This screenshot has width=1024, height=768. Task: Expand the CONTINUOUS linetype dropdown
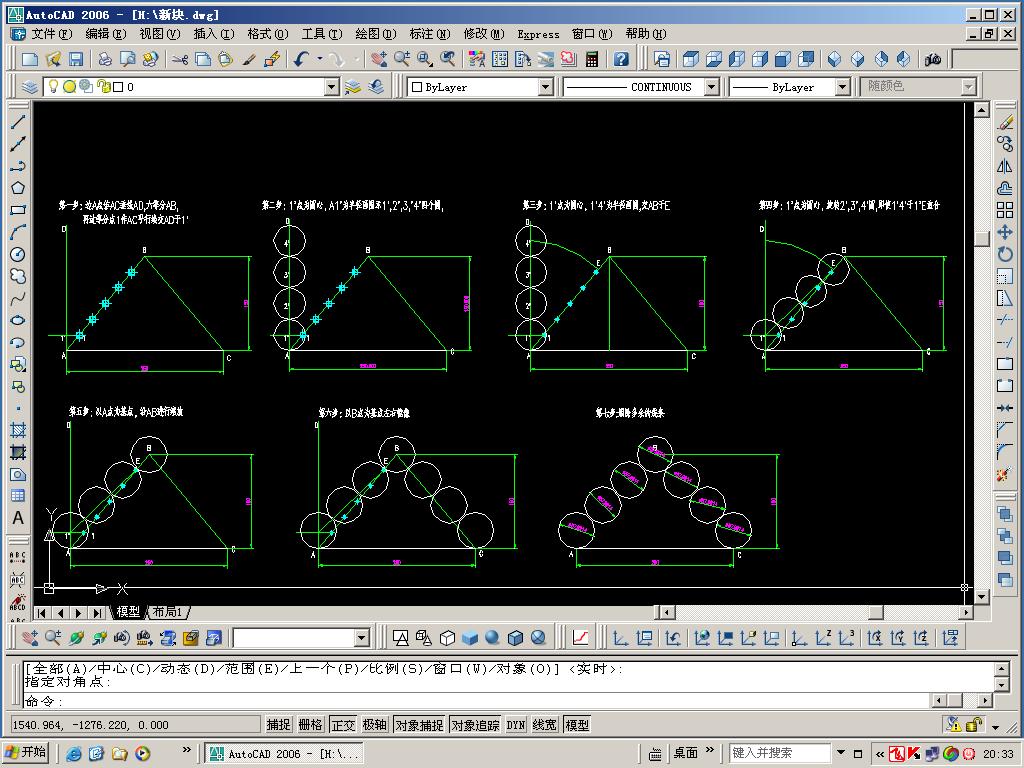click(x=712, y=87)
